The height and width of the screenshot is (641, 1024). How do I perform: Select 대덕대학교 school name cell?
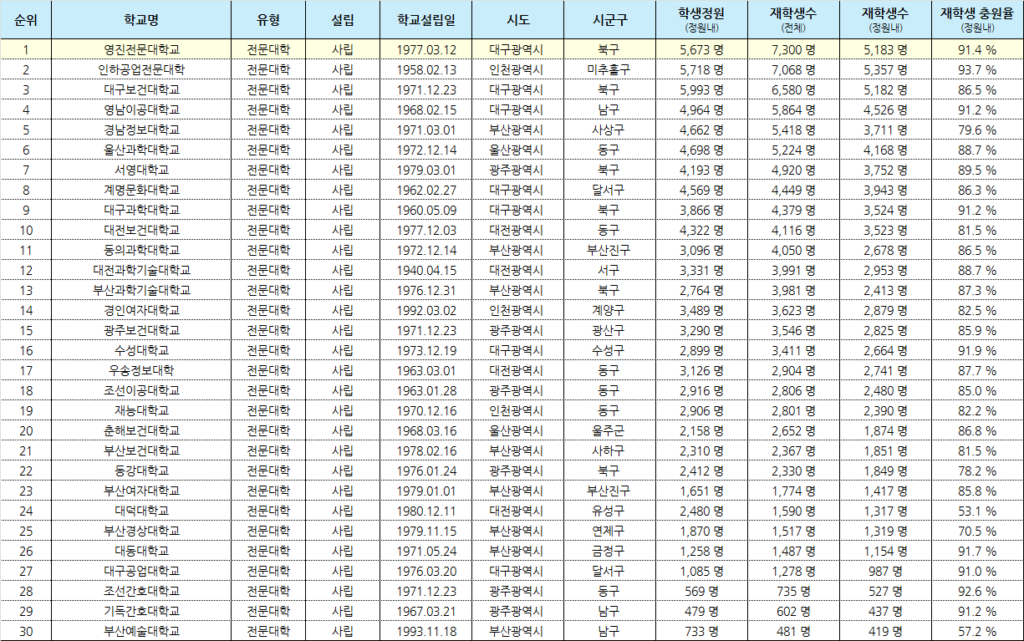142,511
